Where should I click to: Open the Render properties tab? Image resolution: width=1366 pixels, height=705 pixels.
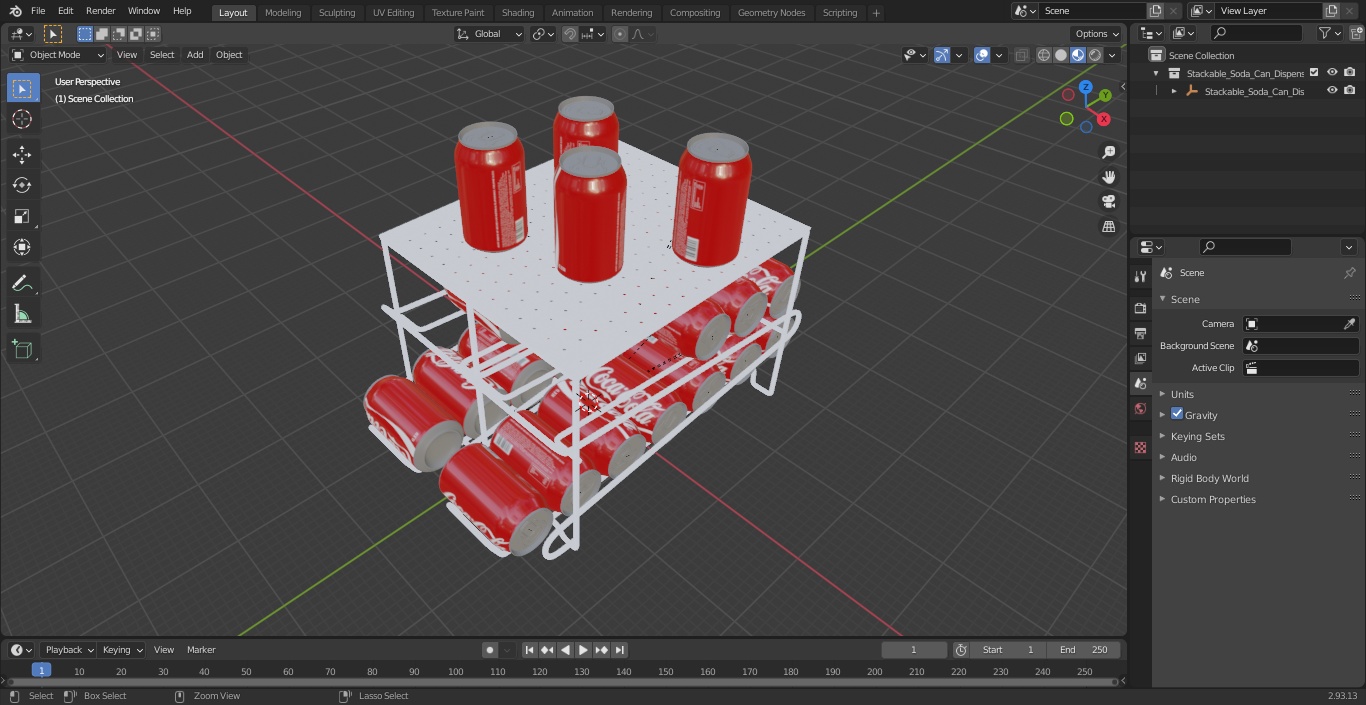tap(1140, 308)
